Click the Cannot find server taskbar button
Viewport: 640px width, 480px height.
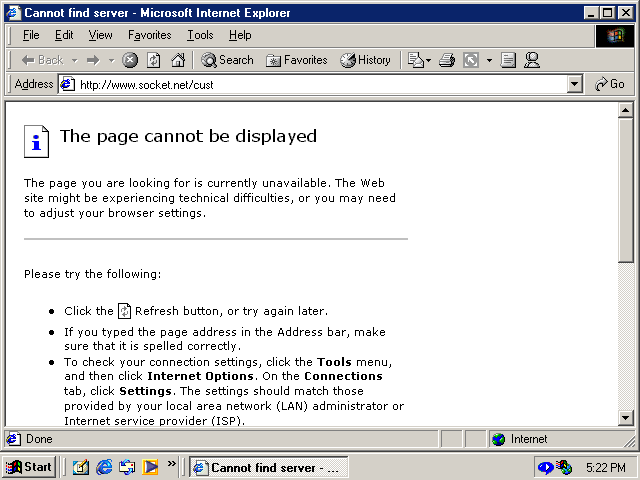tap(269, 467)
